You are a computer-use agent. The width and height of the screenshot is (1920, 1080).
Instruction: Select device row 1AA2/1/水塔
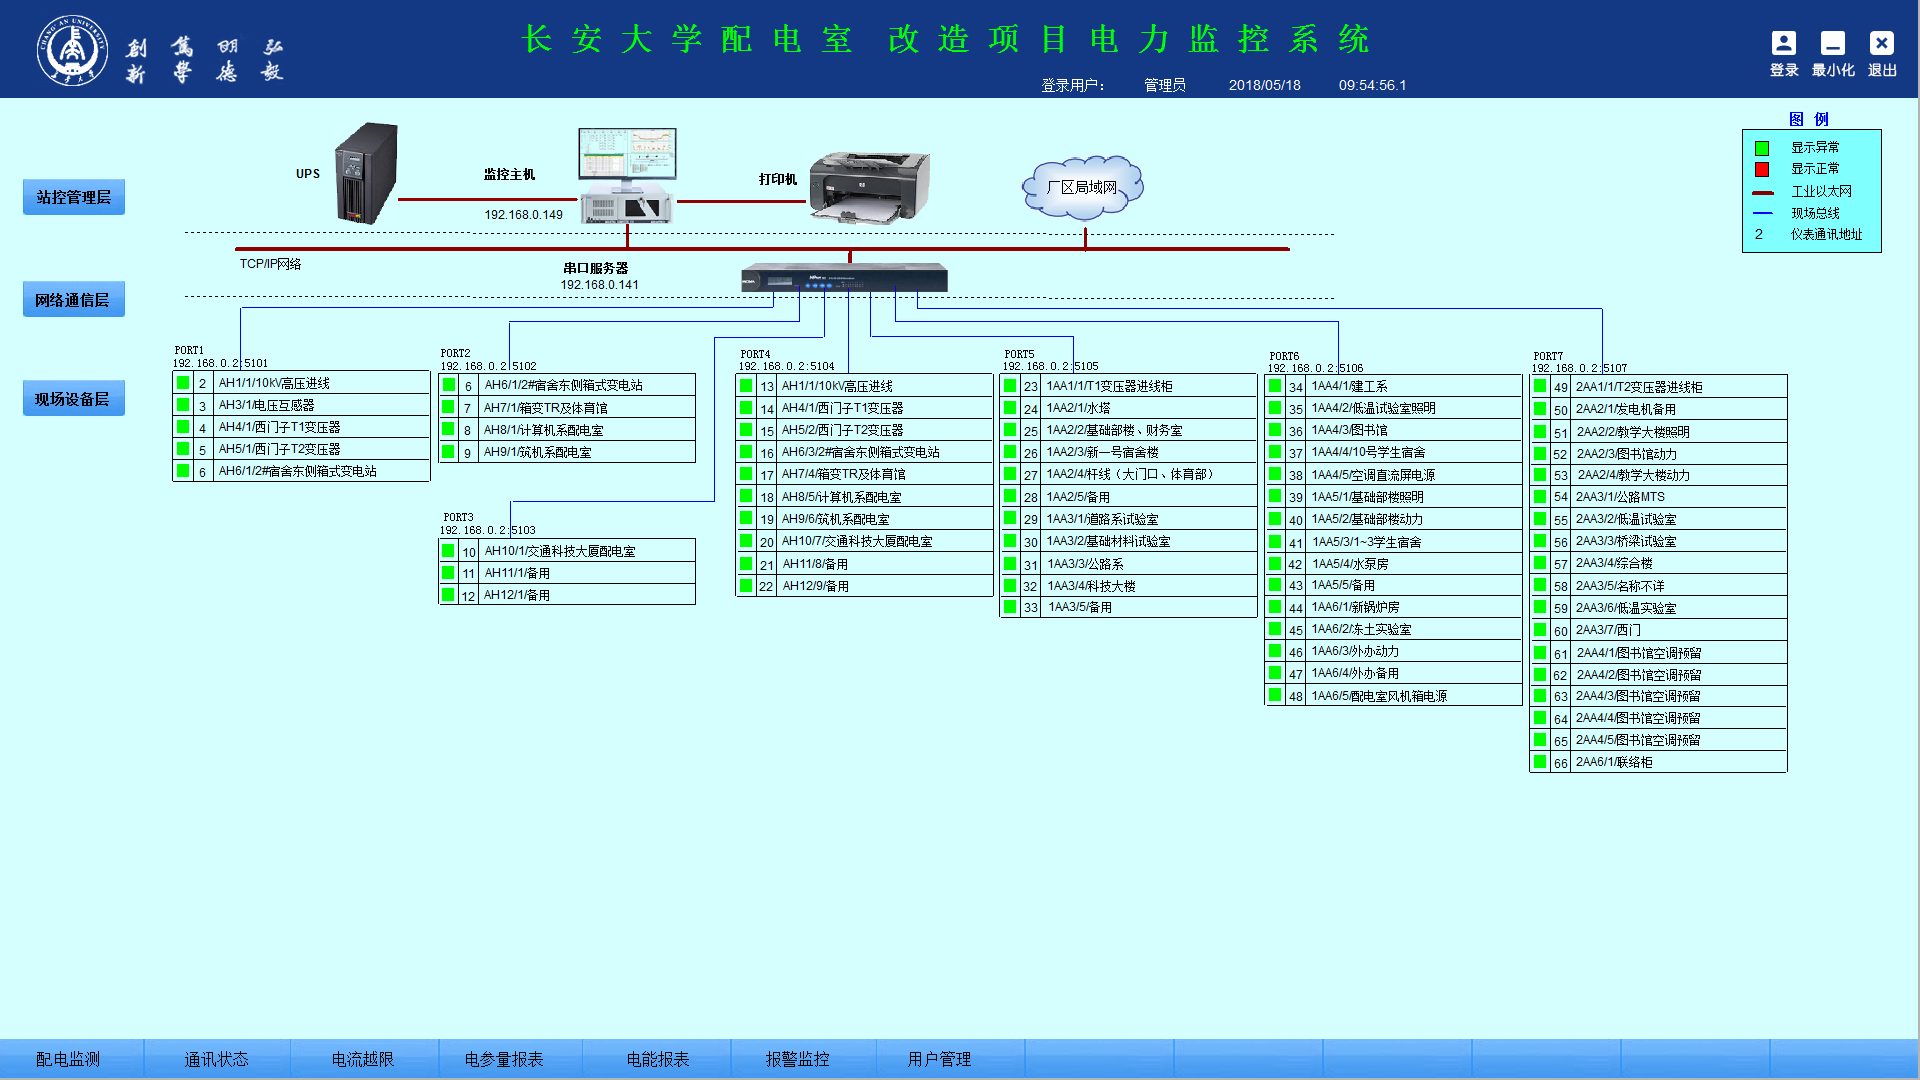[1078, 409]
